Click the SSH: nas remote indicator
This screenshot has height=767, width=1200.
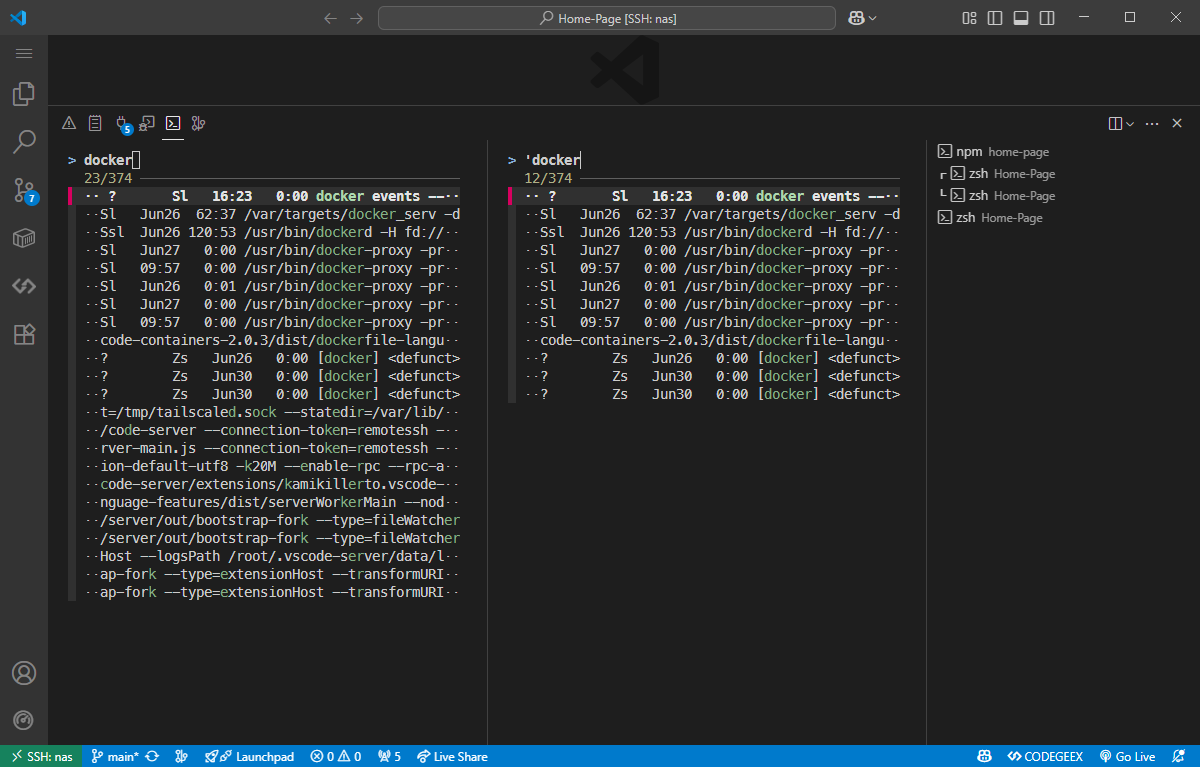click(x=41, y=756)
